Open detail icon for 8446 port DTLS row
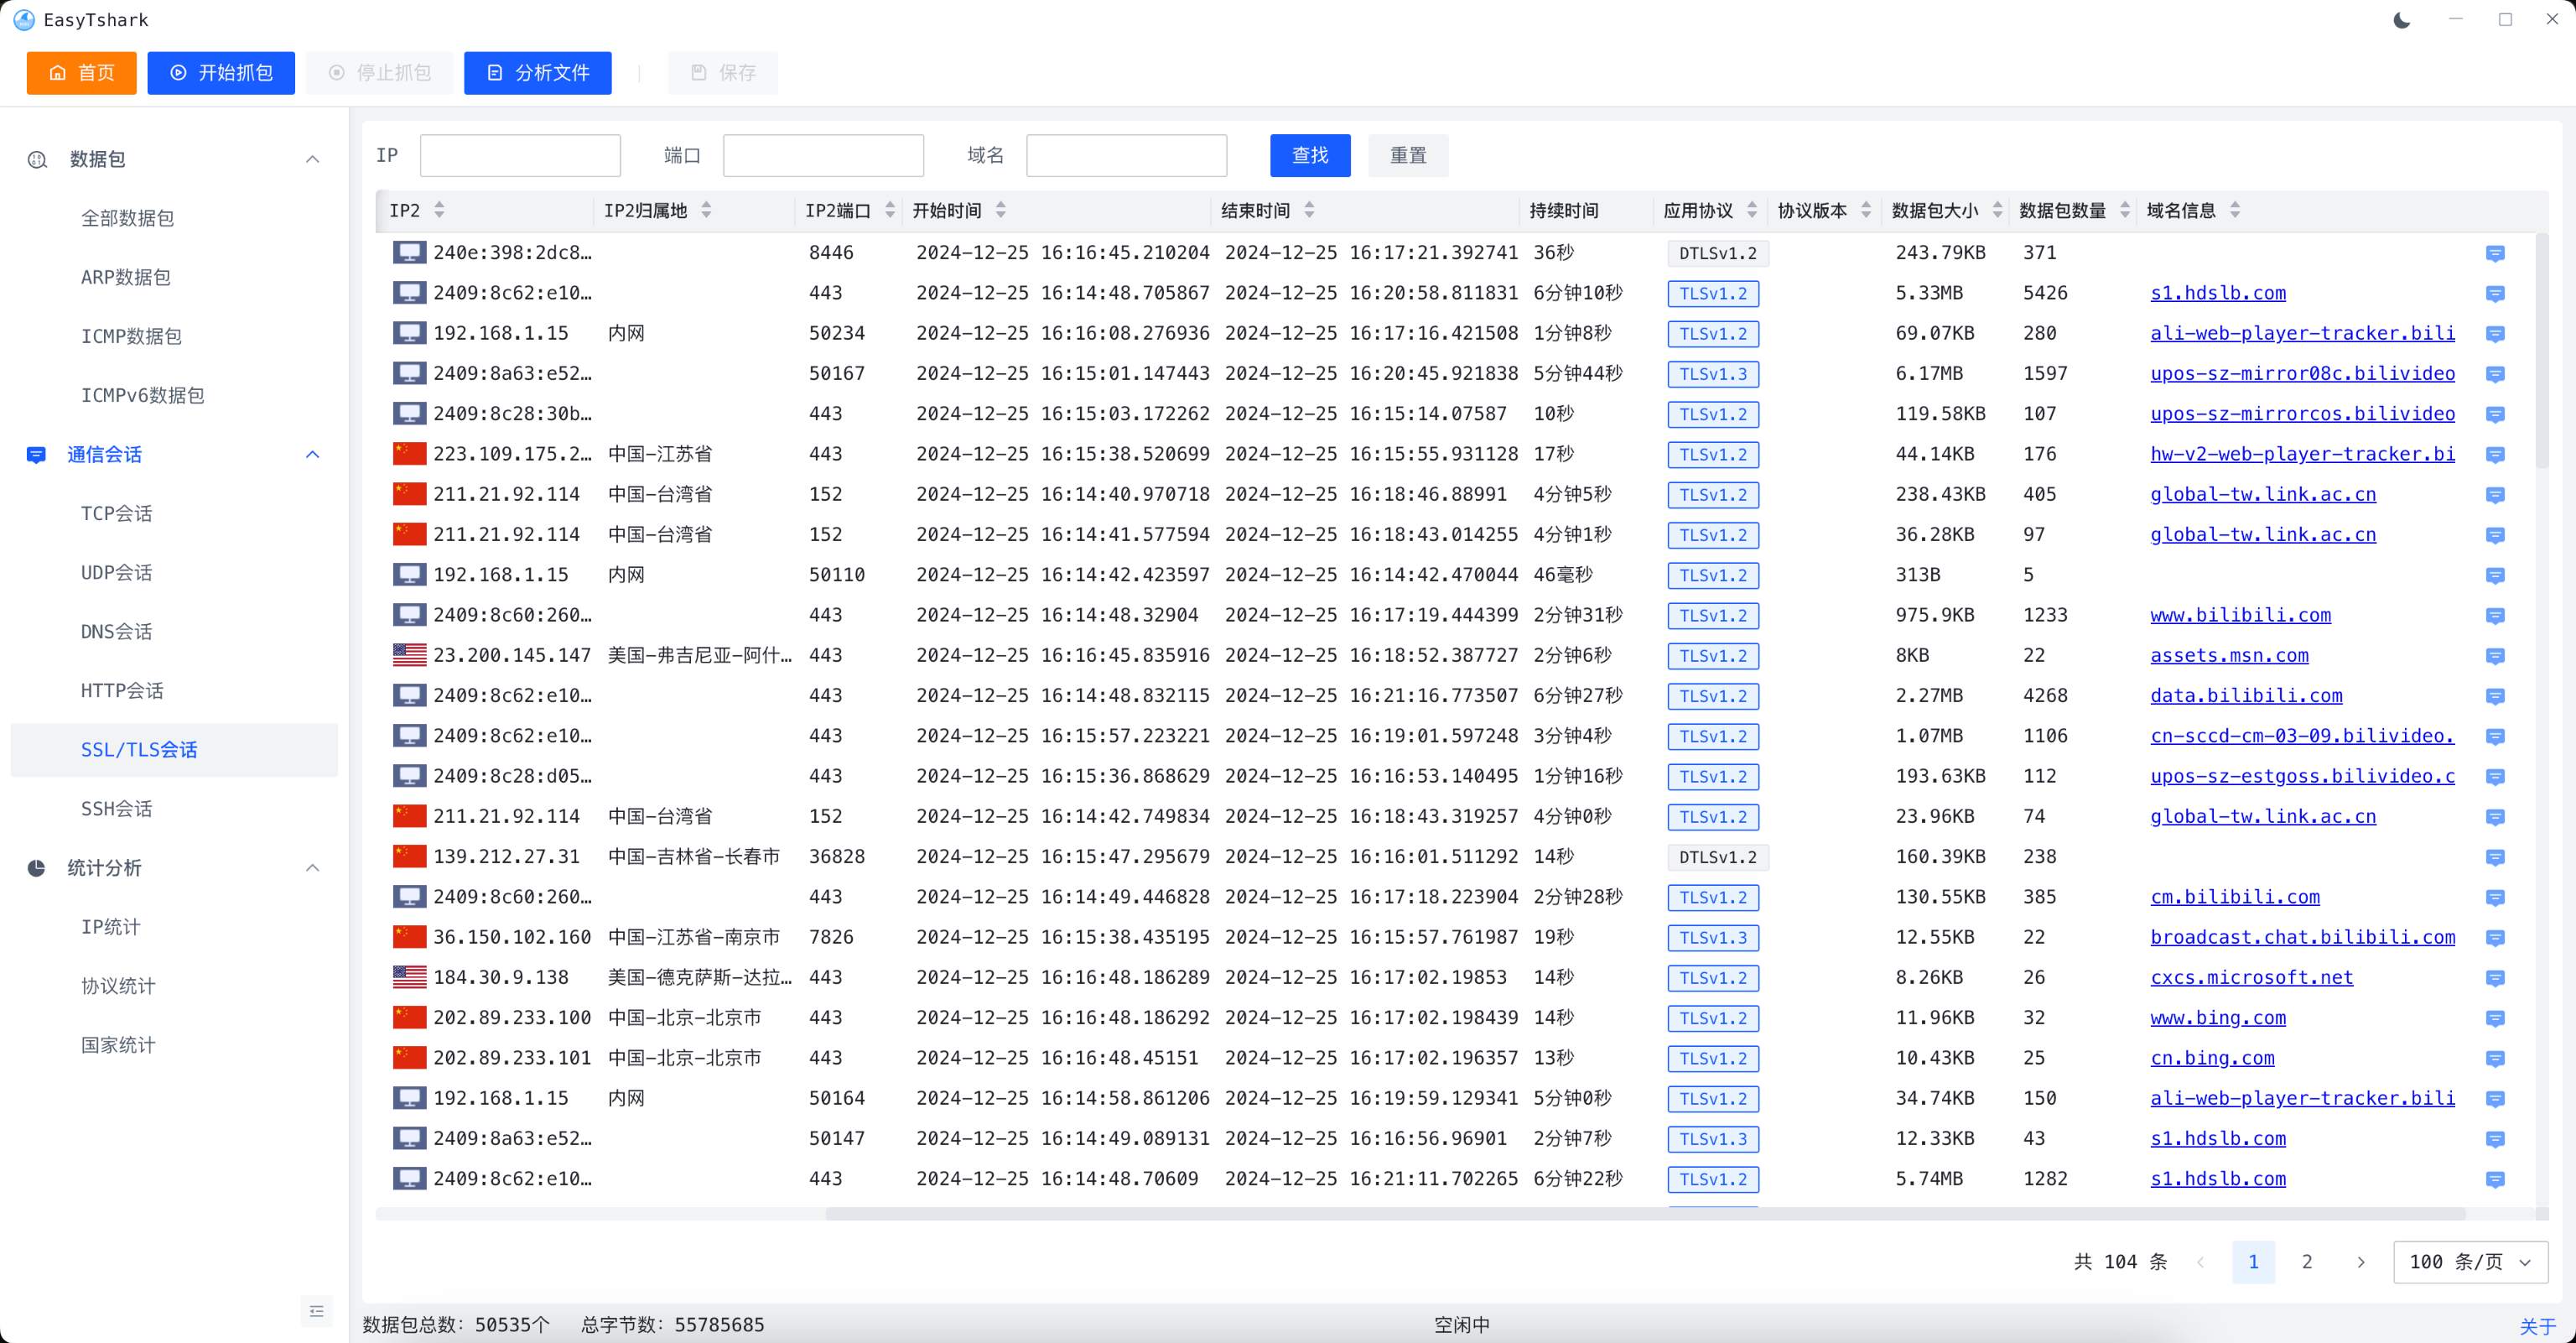This screenshot has width=2576, height=1343. click(x=2494, y=254)
